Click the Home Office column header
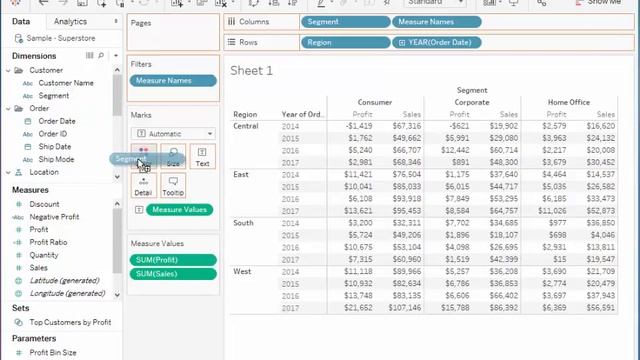This screenshot has height=360, width=640. (x=569, y=102)
